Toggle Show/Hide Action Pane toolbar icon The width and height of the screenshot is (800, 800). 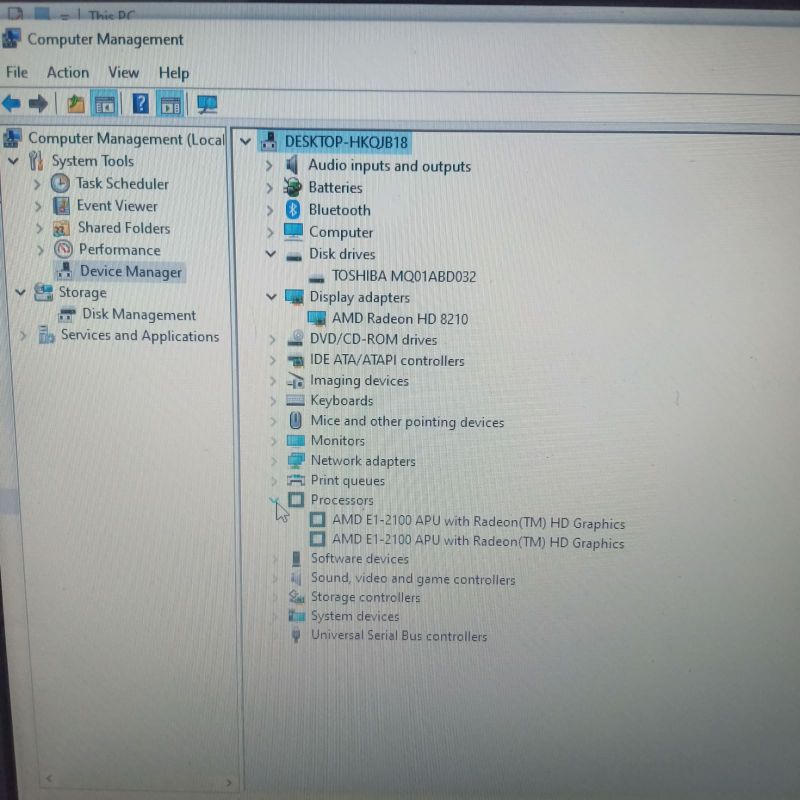[x=170, y=105]
